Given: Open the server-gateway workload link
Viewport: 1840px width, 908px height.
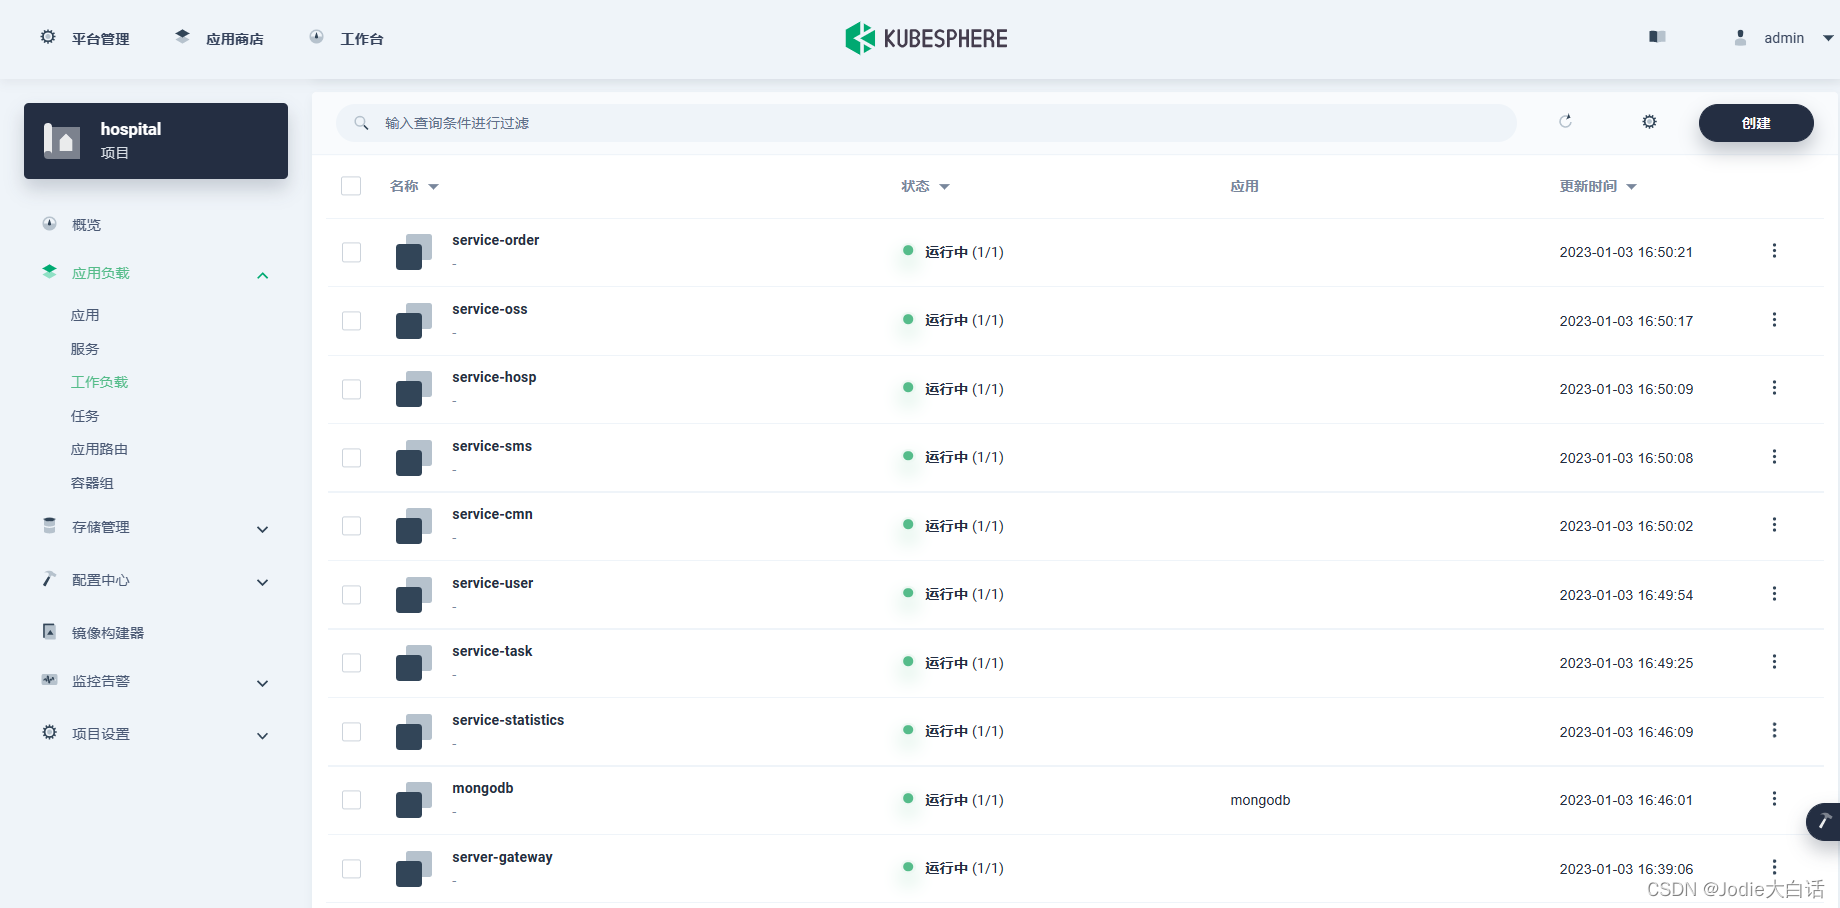Looking at the screenshot, I should tap(502, 857).
